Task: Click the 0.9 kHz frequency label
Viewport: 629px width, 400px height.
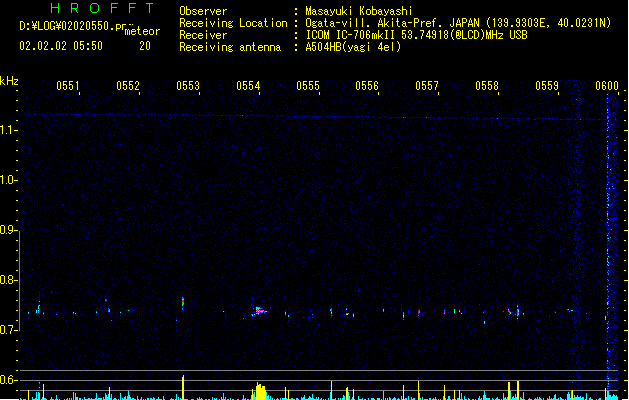Action: click(x=8, y=230)
